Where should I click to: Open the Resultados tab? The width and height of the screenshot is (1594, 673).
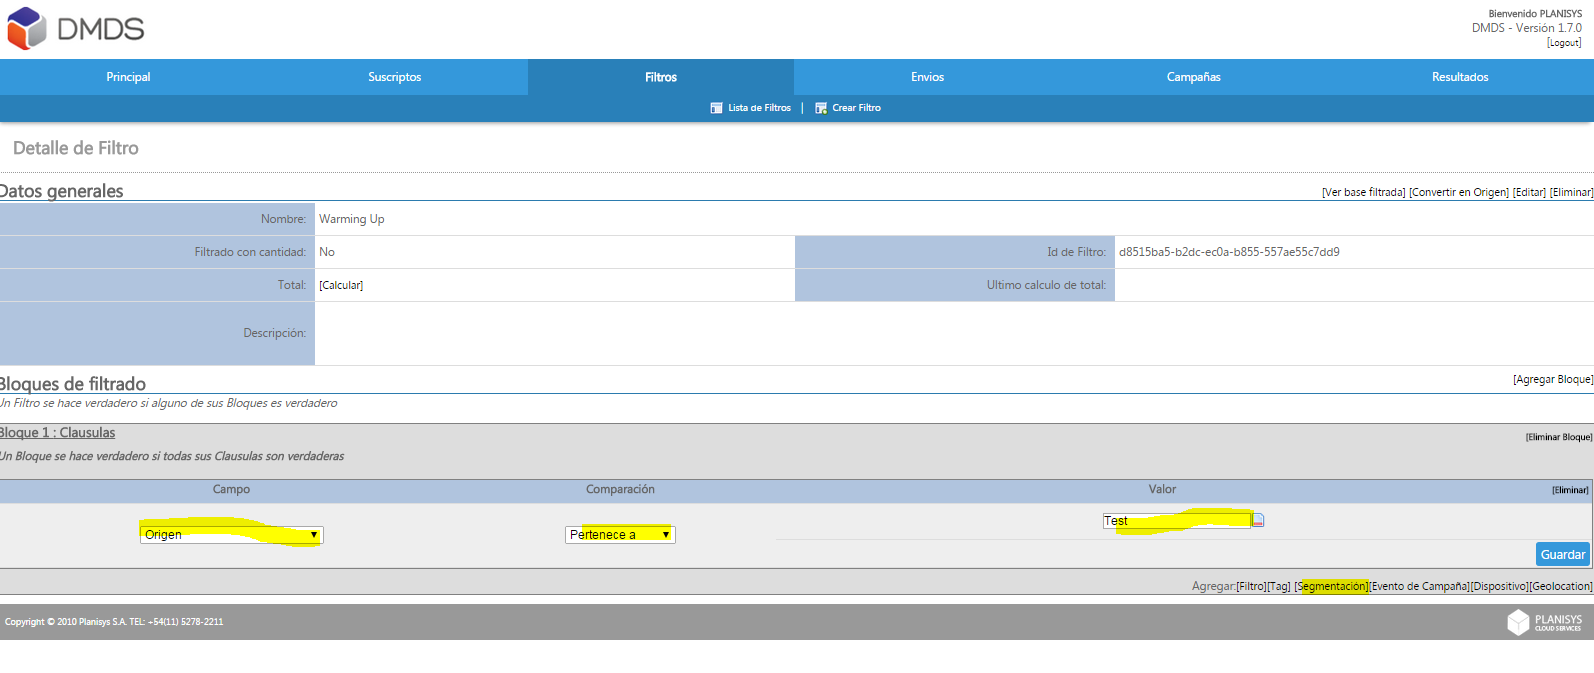click(x=1460, y=77)
